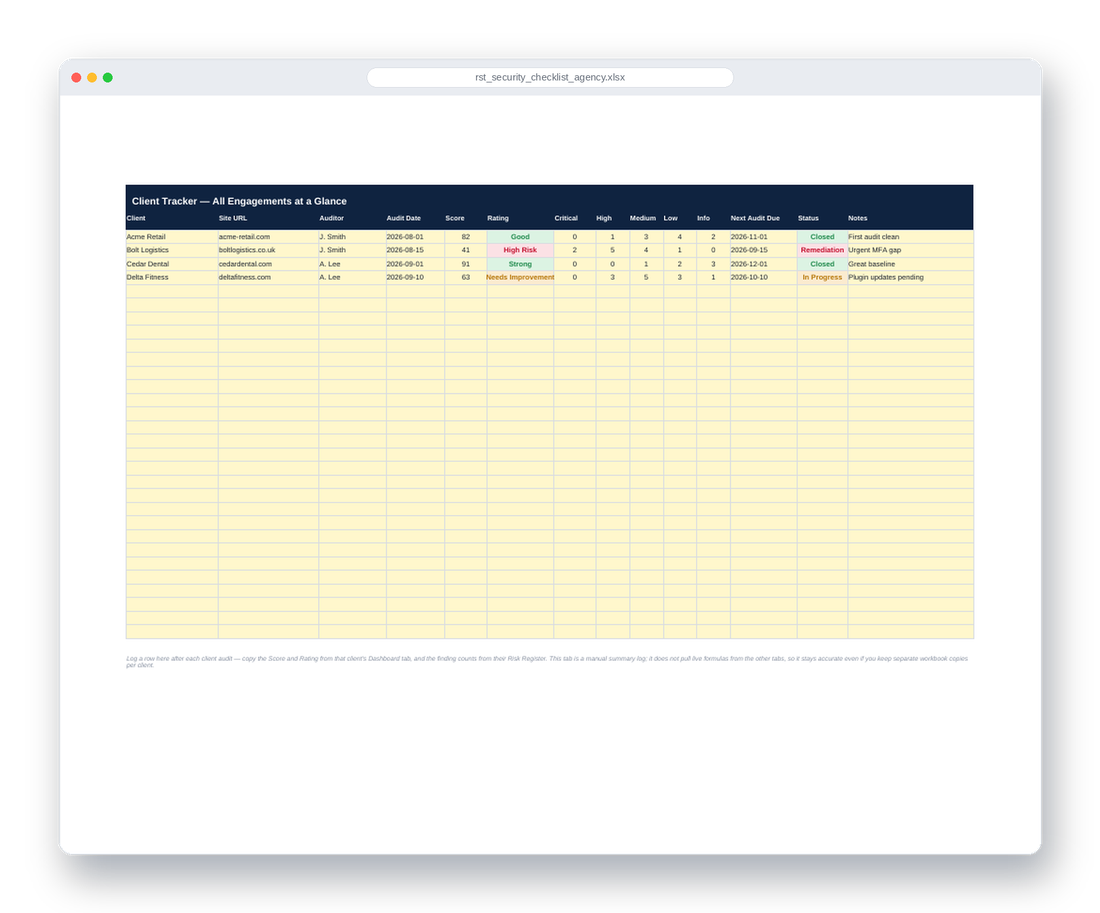Select the 2026-09-15 next audit cell

763,251
